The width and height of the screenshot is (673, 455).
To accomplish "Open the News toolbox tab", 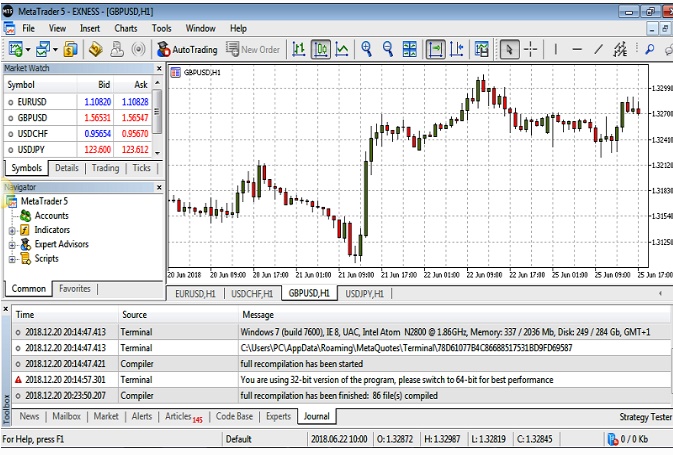I will [x=29, y=416].
